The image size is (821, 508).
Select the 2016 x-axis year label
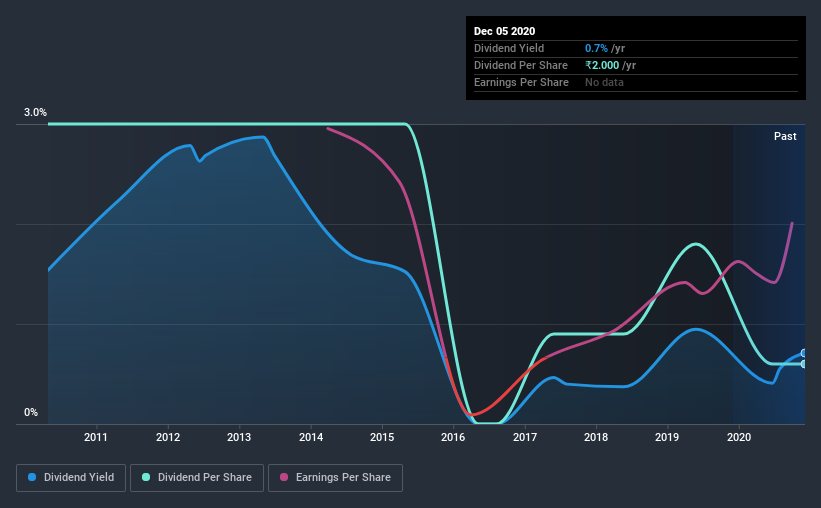(x=453, y=437)
